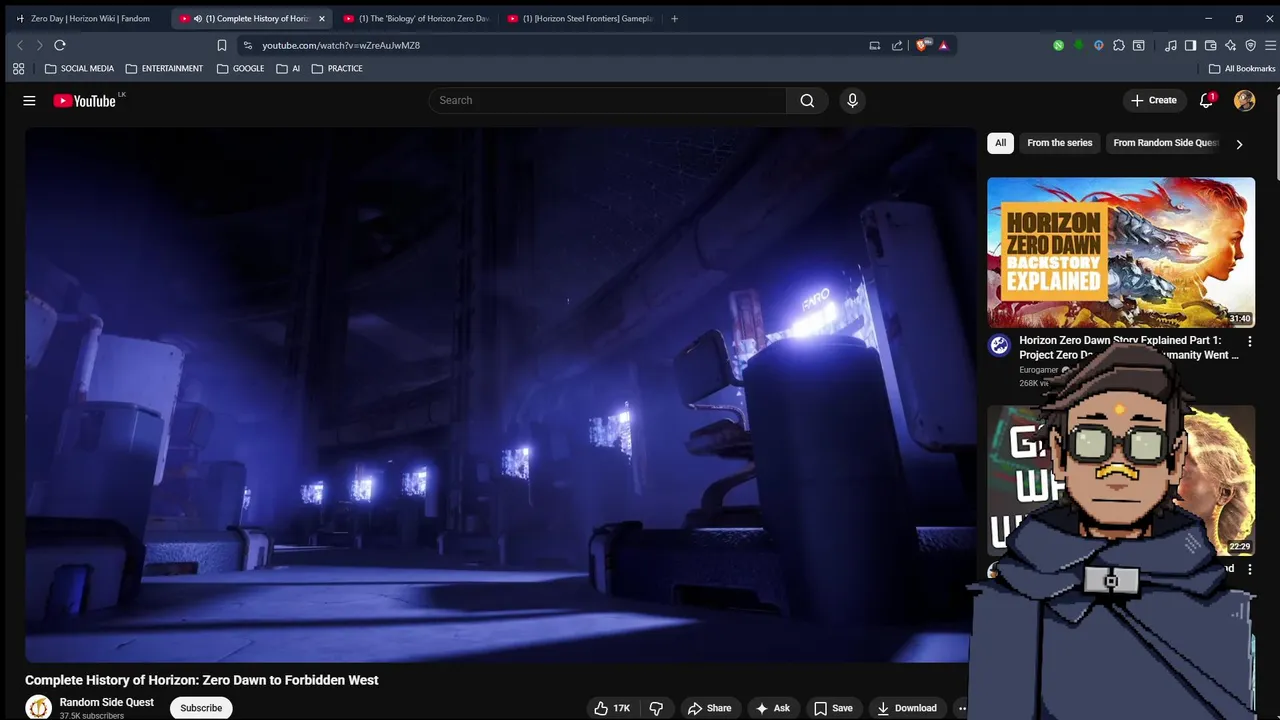Go to the YouTube home logo
The image size is (1280, 720).
pos(84,100)
